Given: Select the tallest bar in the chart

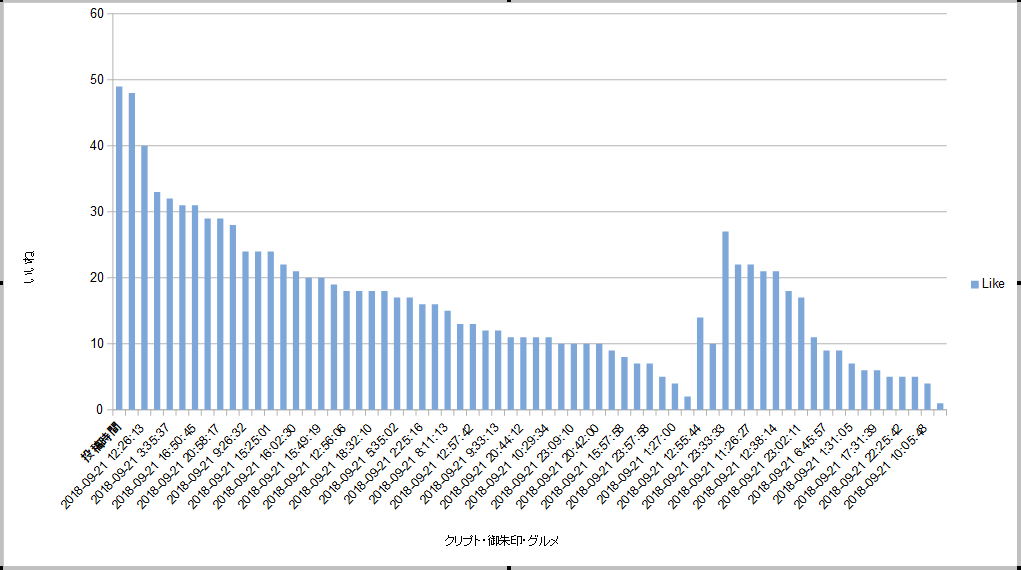Looking at the screenshot, I should coord(119,248).
